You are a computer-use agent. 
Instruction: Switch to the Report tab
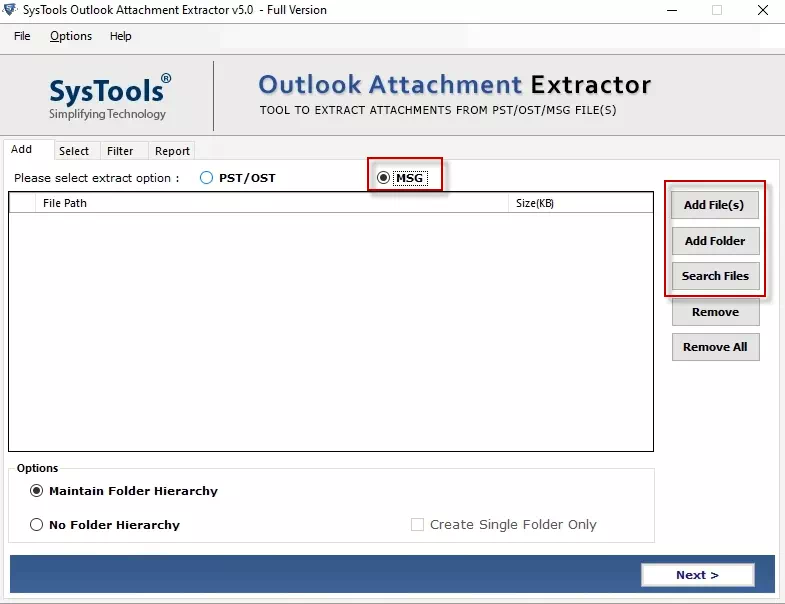point(172,151)
